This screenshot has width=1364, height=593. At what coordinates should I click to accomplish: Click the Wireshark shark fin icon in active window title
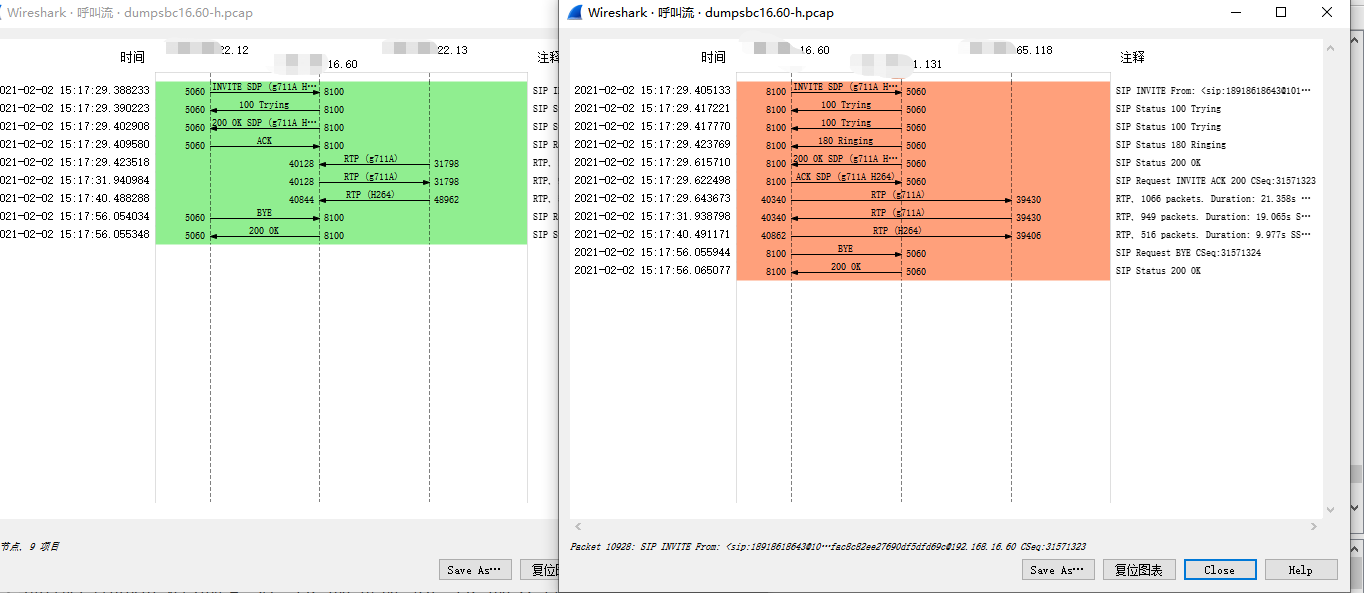(573, 12)
